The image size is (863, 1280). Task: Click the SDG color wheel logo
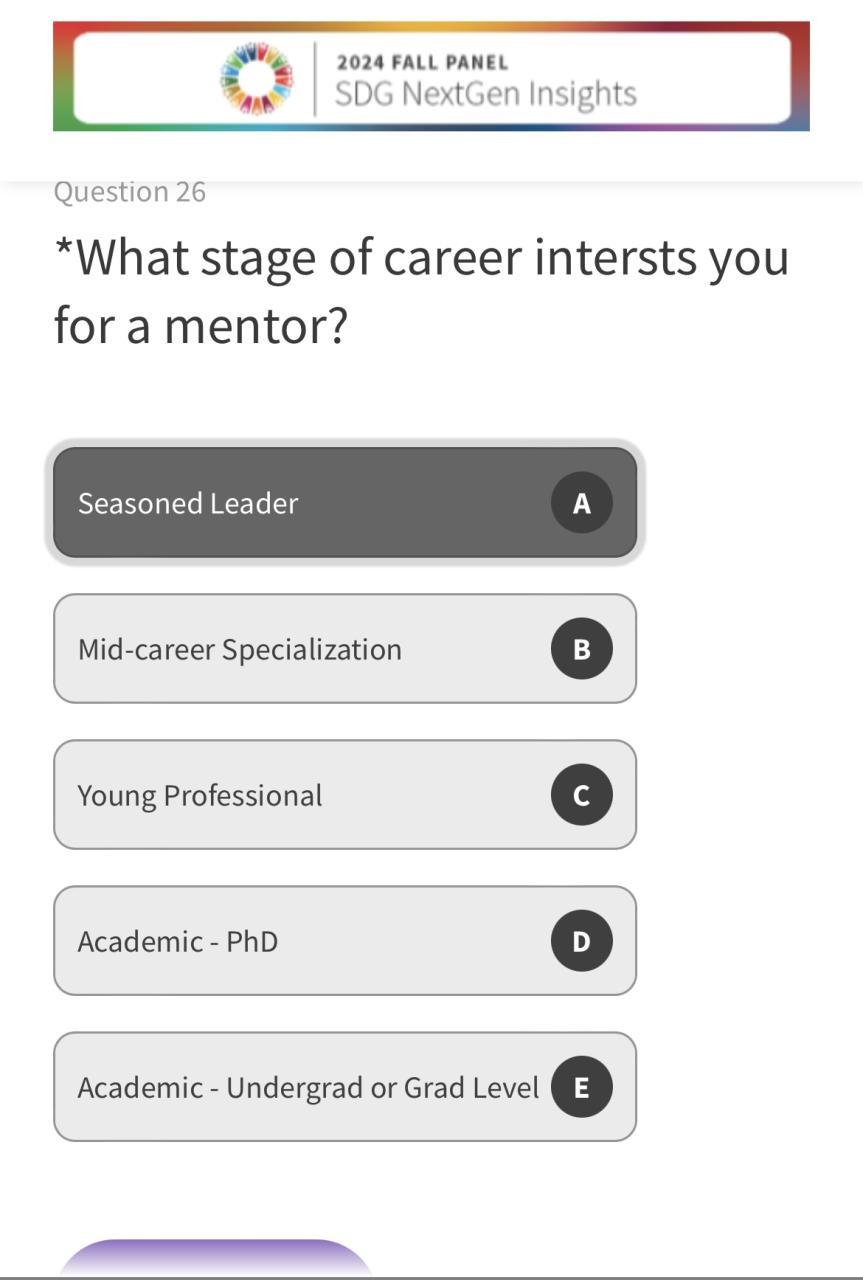[256, 77]
